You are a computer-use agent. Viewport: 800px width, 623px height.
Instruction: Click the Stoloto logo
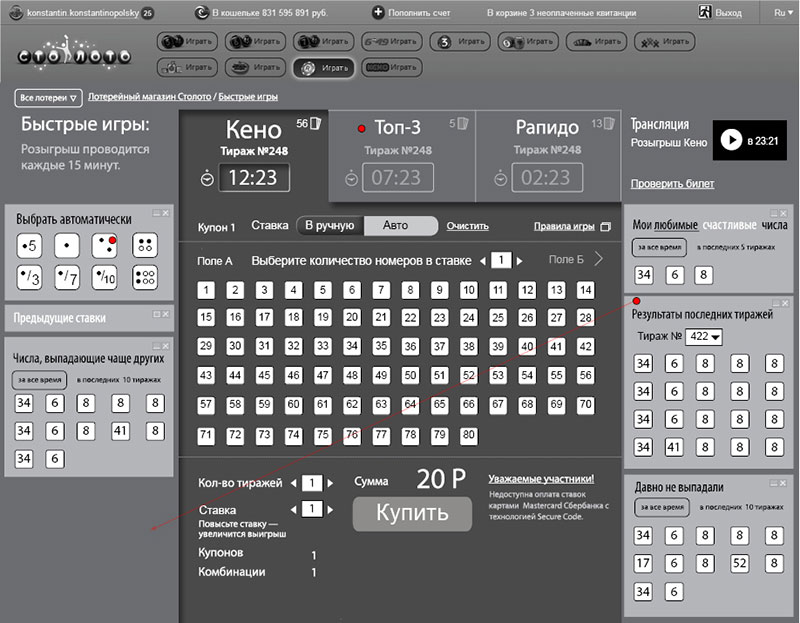click(74, 55)
